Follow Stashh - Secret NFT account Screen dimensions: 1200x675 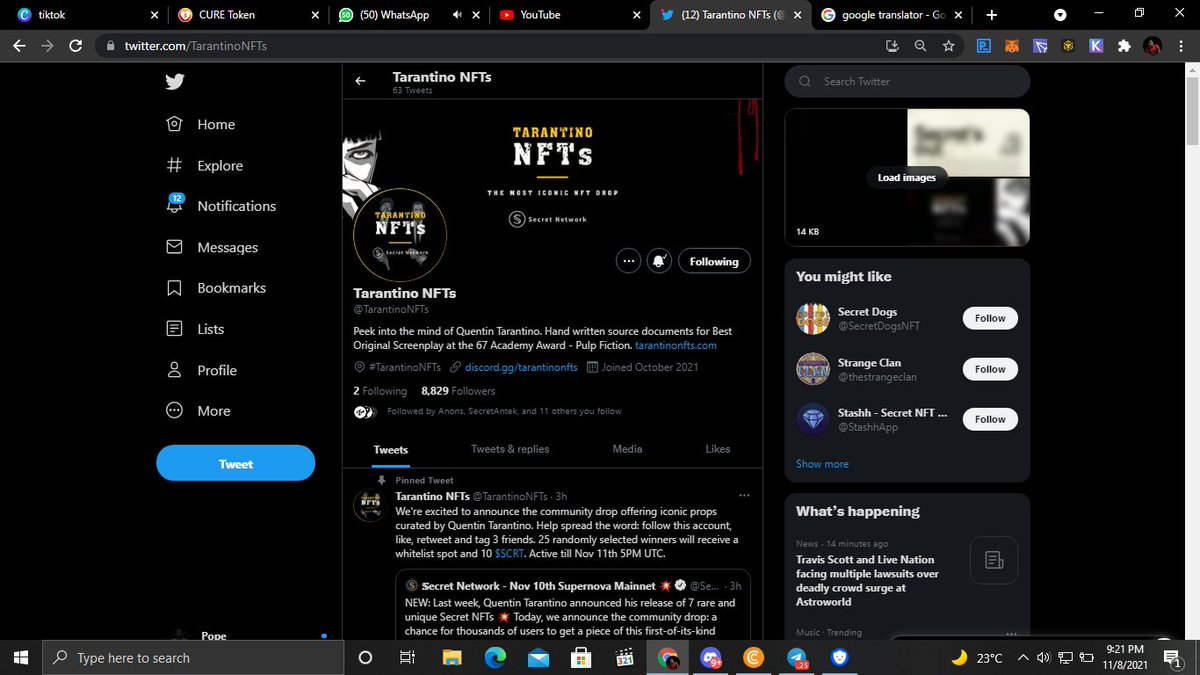click(990, 419)
